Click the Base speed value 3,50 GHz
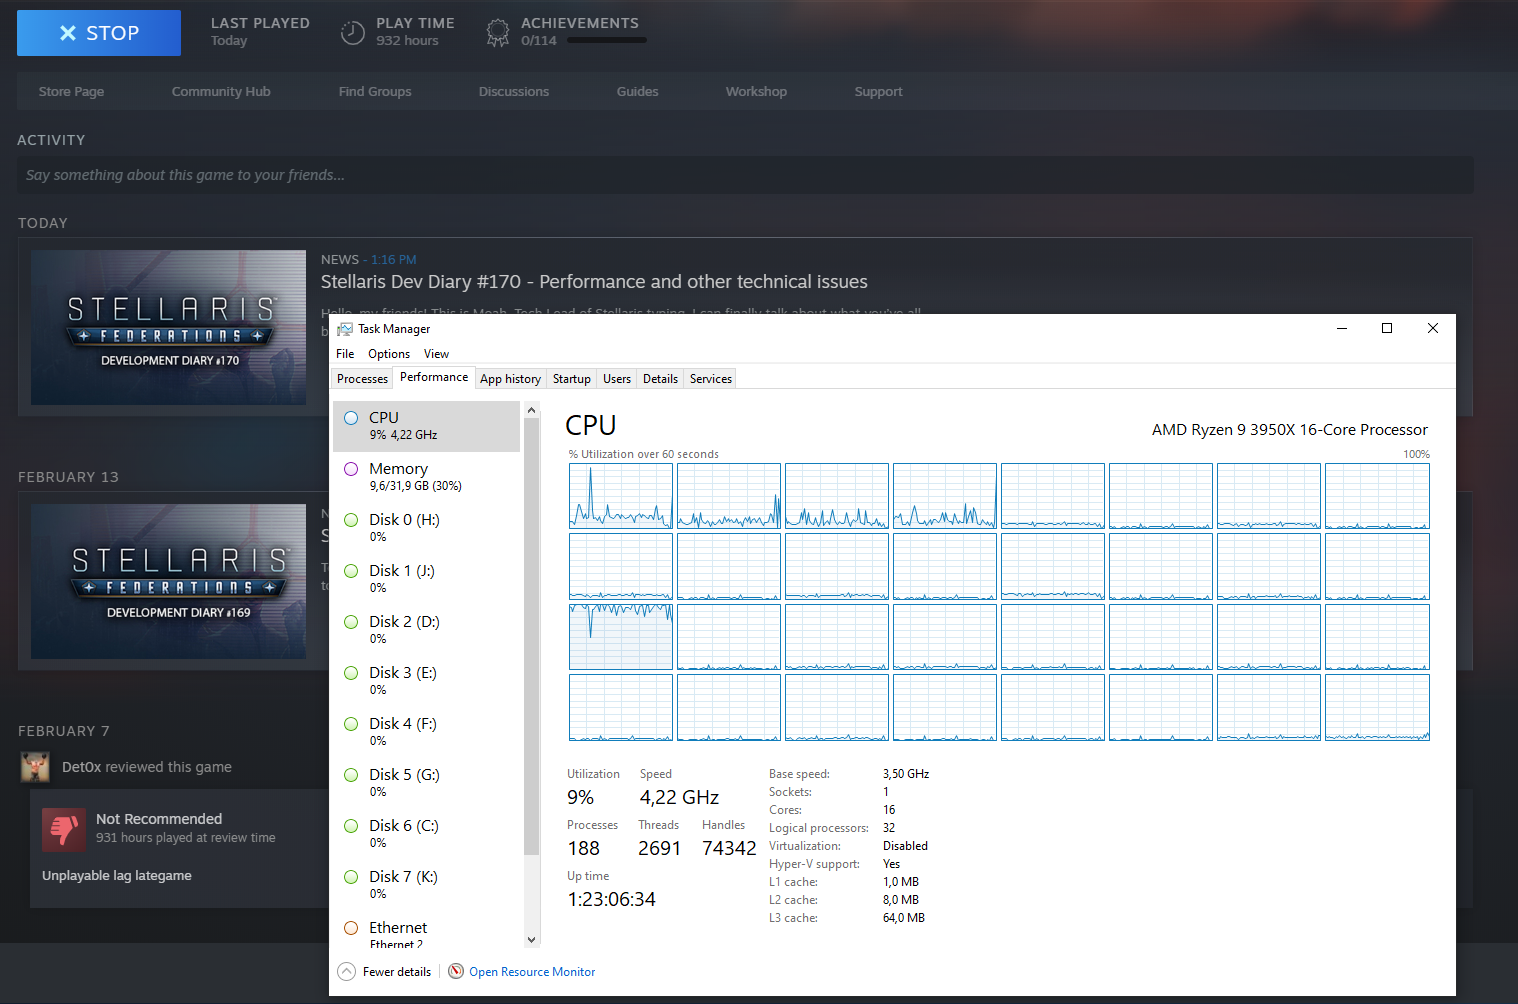This screenshot has width=1518, height=1004. coord(906,774)
